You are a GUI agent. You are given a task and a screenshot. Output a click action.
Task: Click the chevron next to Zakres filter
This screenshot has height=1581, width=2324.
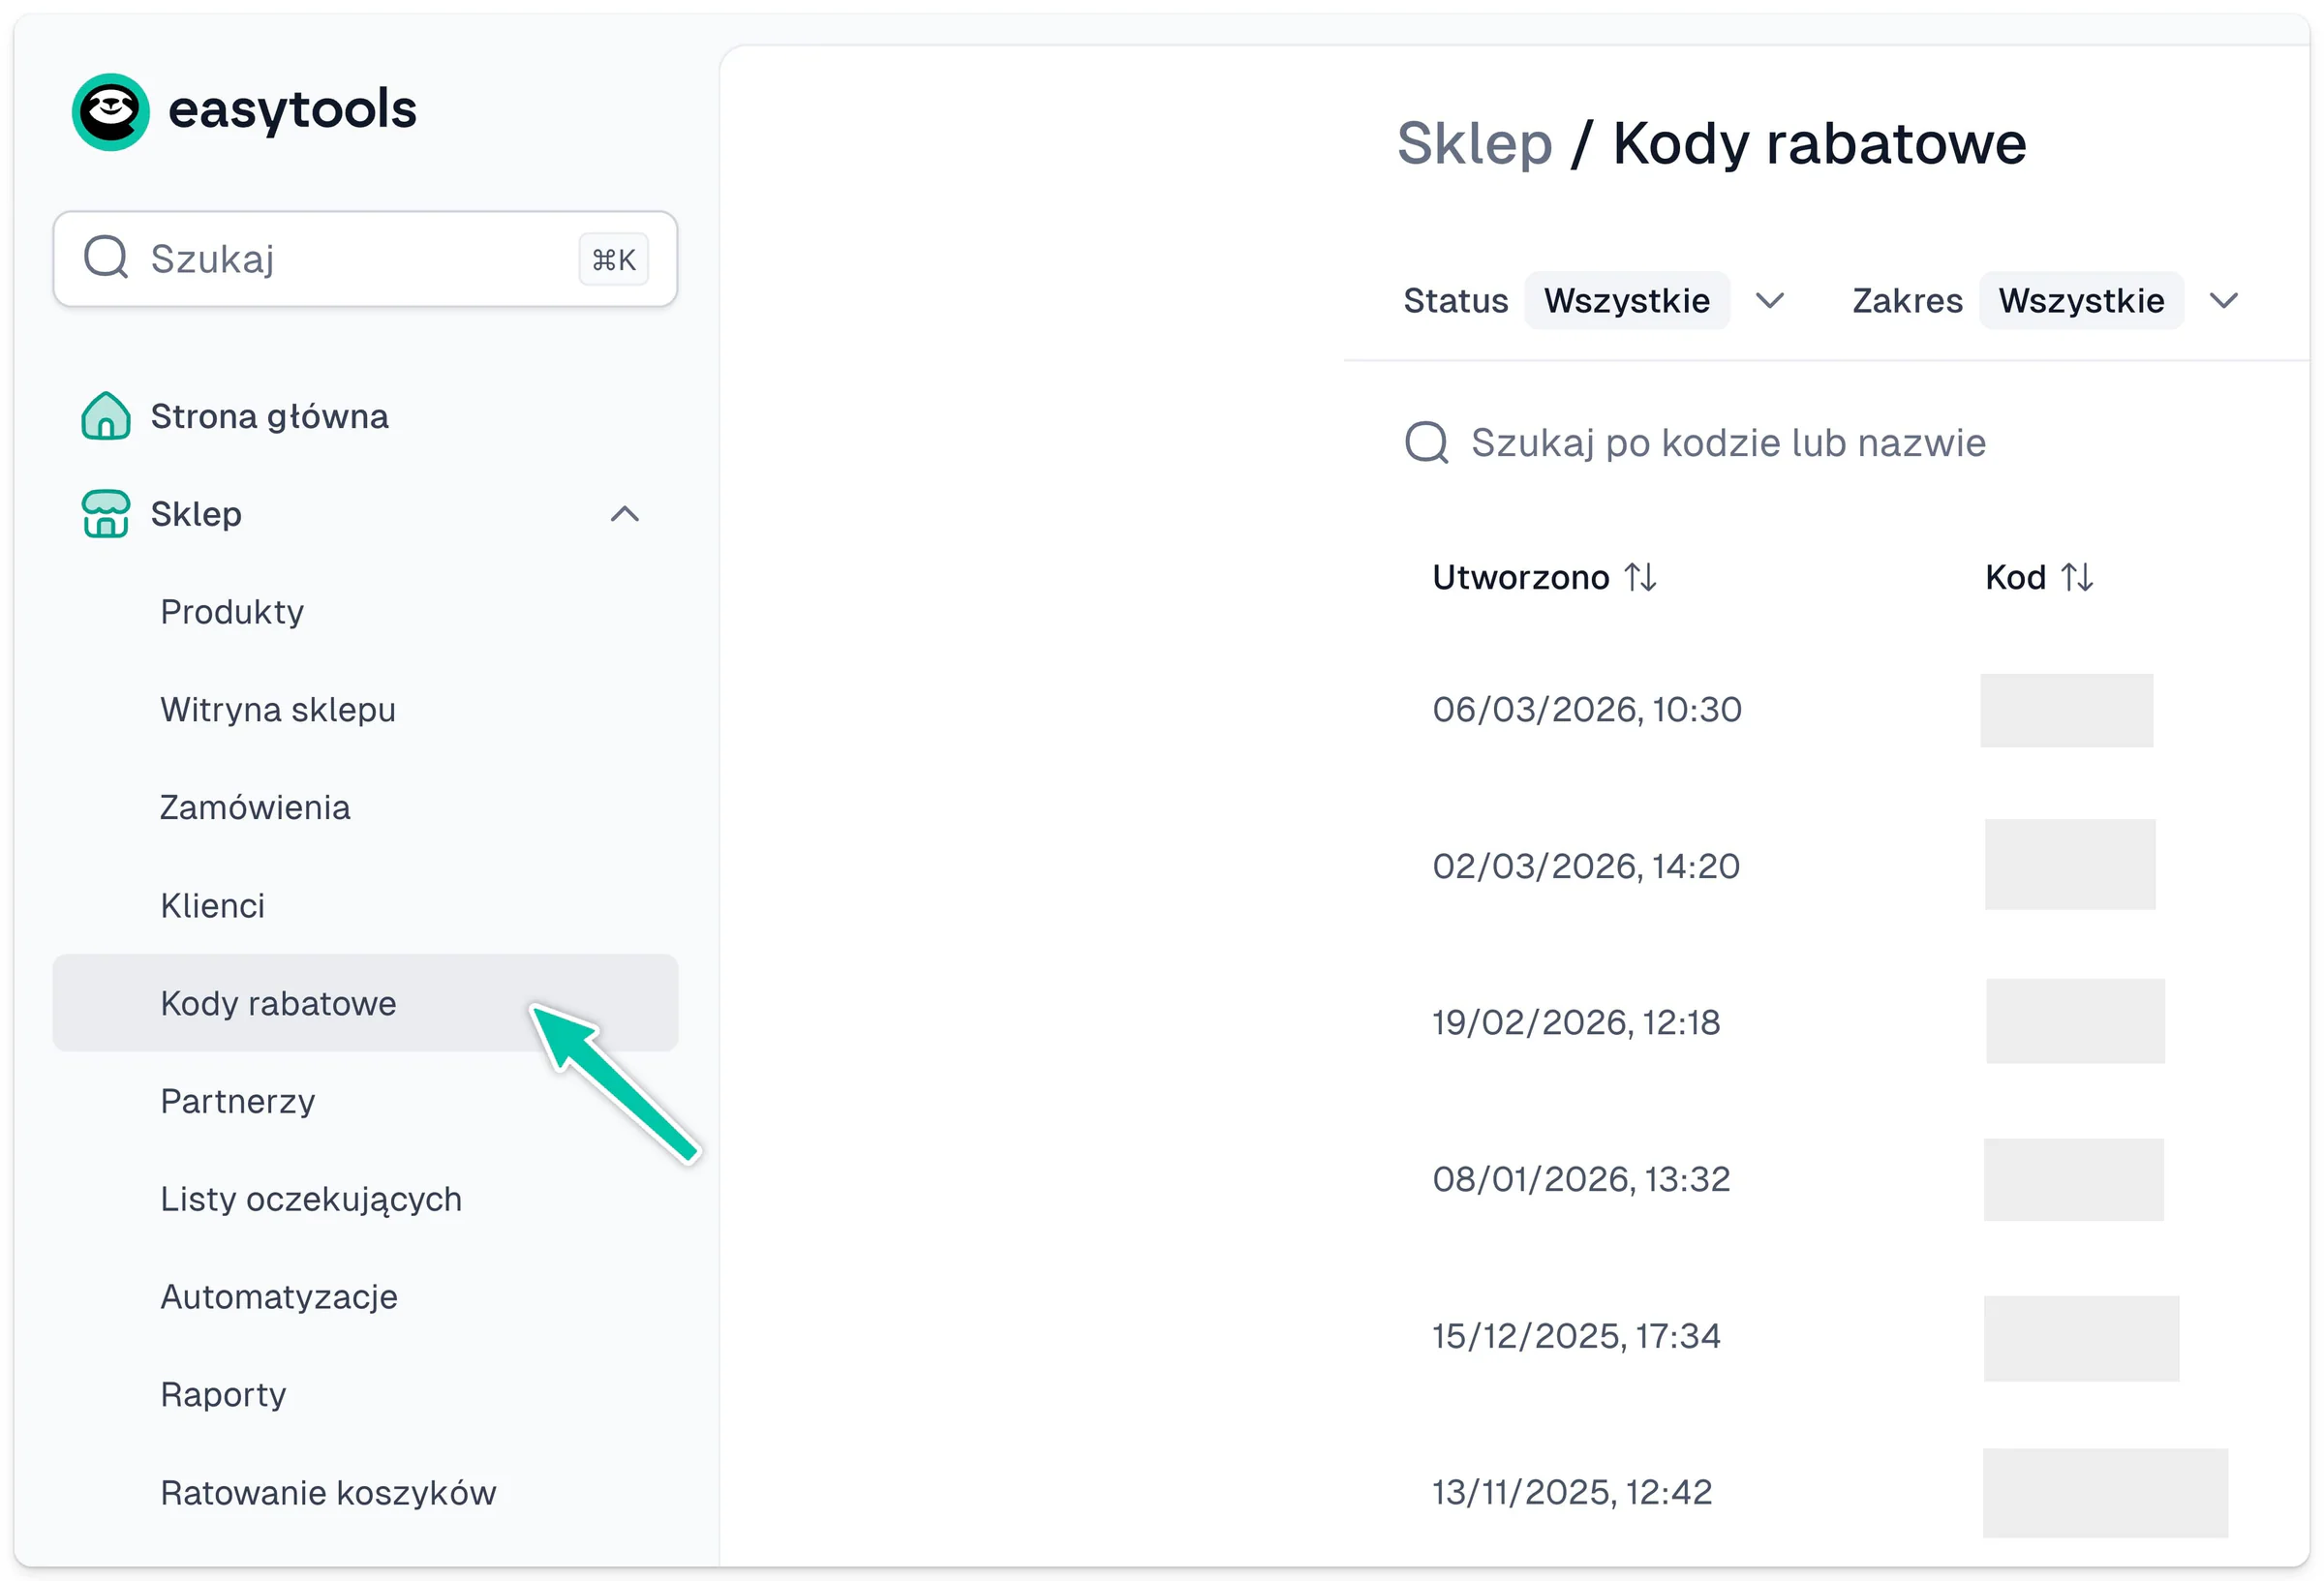coord(2224,301)
